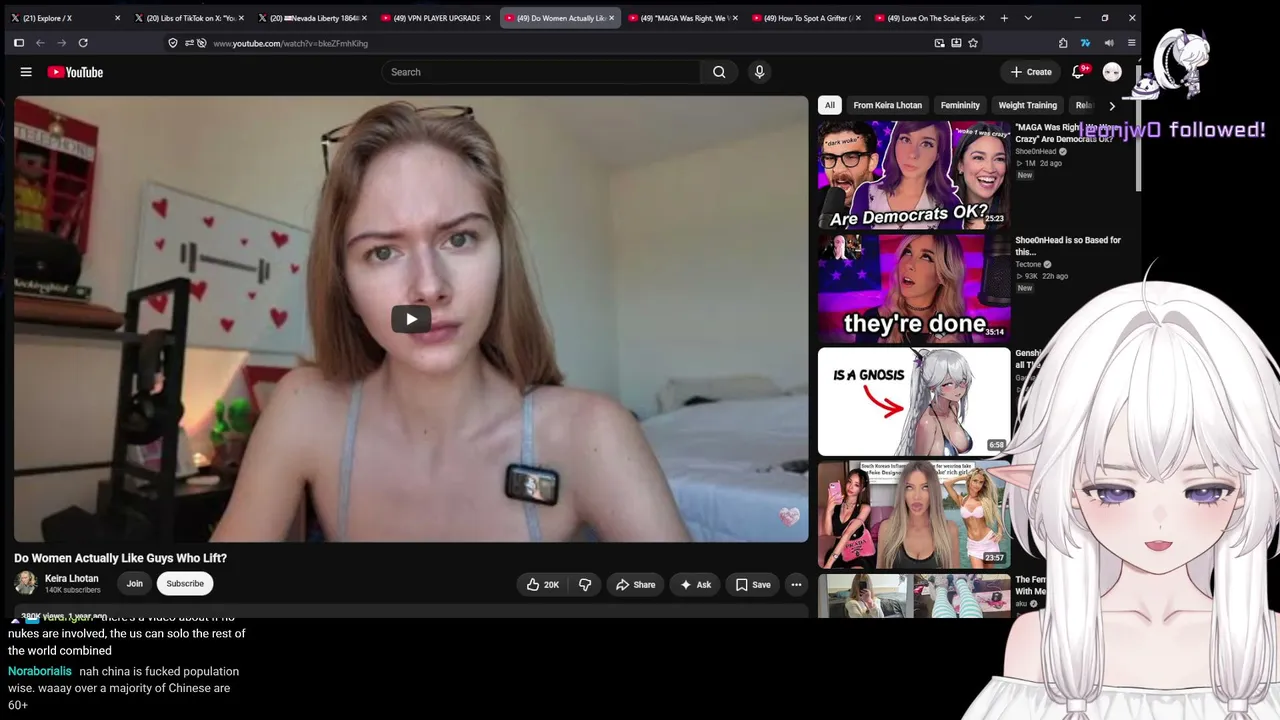Open a new browser tab
1280x720 pixels.
click(x=1004, y=18)
